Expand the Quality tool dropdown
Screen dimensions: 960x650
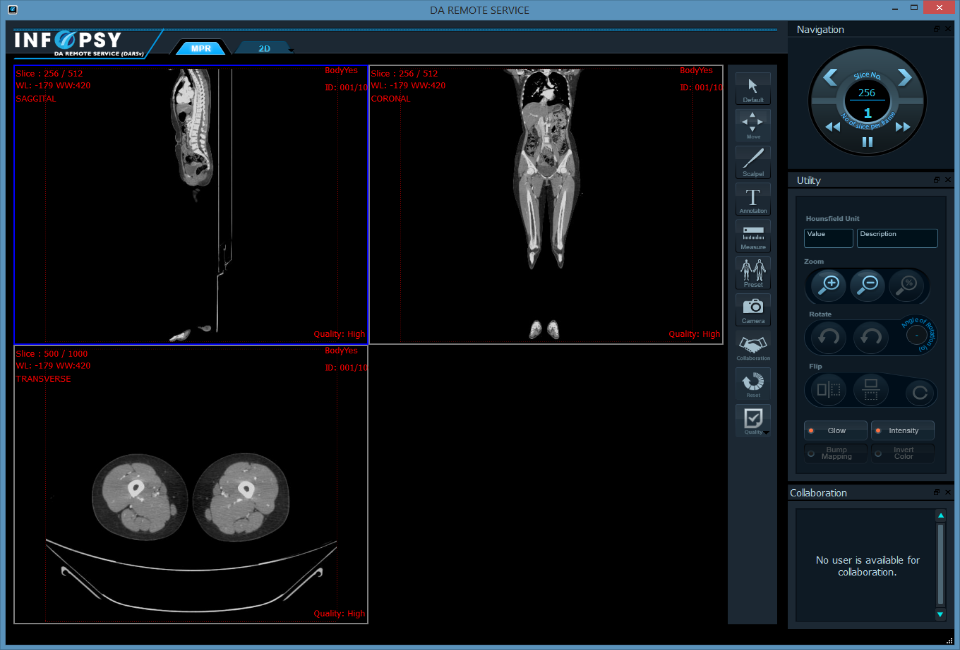click(767, 433)
